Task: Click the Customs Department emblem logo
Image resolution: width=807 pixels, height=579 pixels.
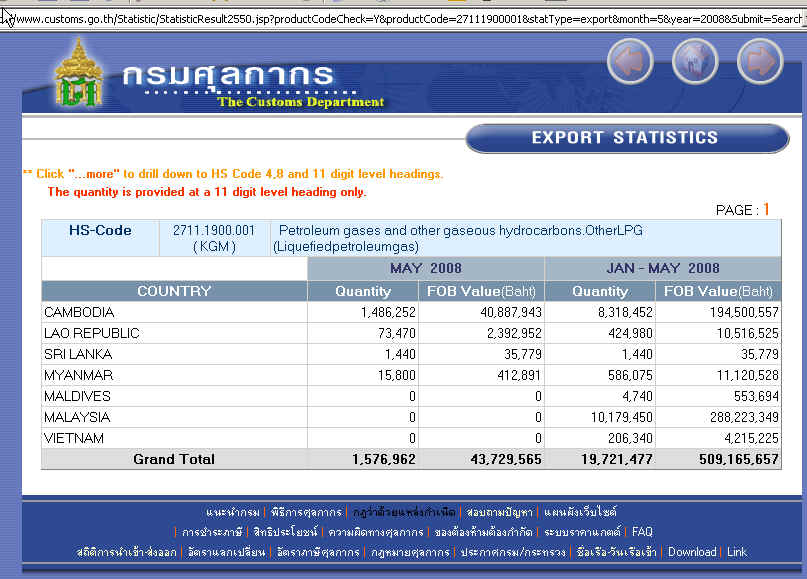Action: click(79, 73)
